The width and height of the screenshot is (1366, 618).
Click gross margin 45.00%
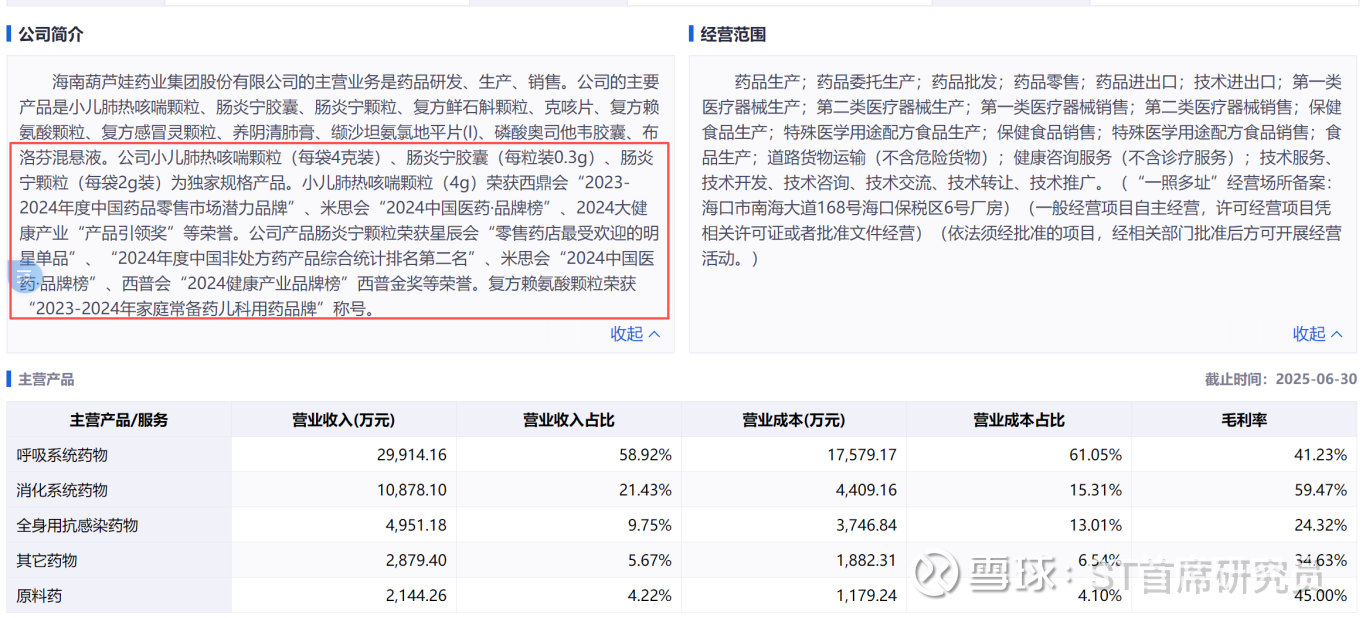1321,595
